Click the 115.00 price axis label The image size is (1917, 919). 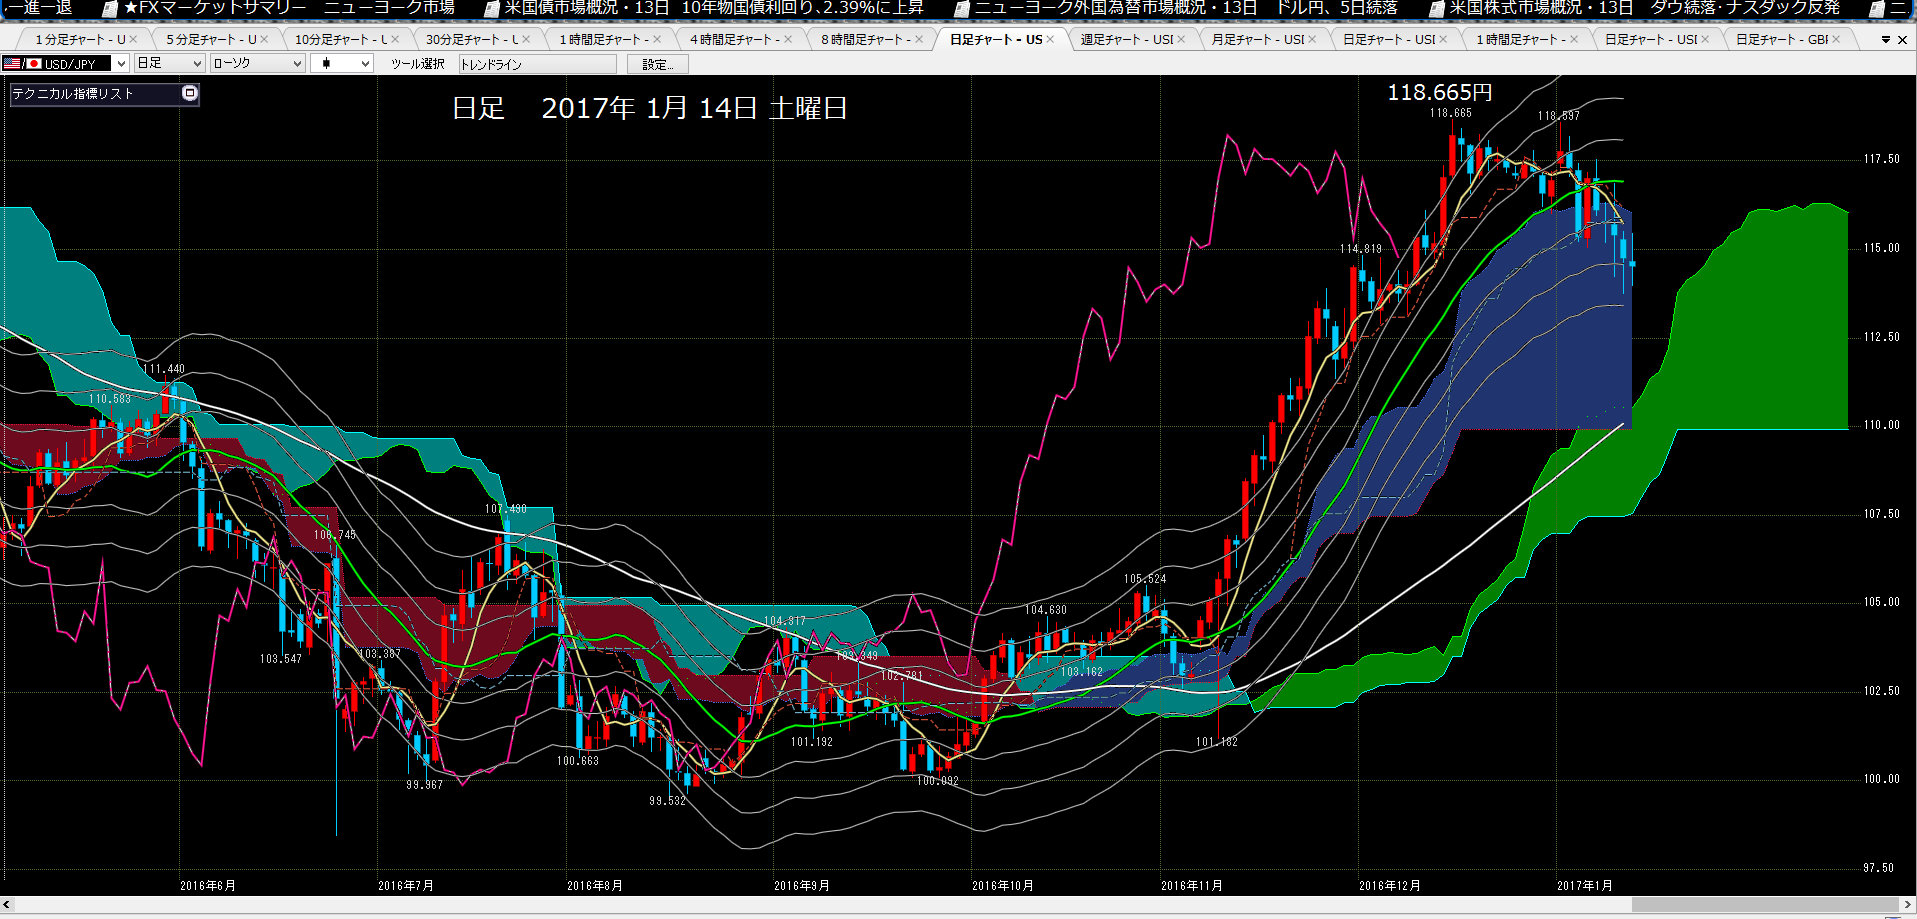tap(1881, 248)
